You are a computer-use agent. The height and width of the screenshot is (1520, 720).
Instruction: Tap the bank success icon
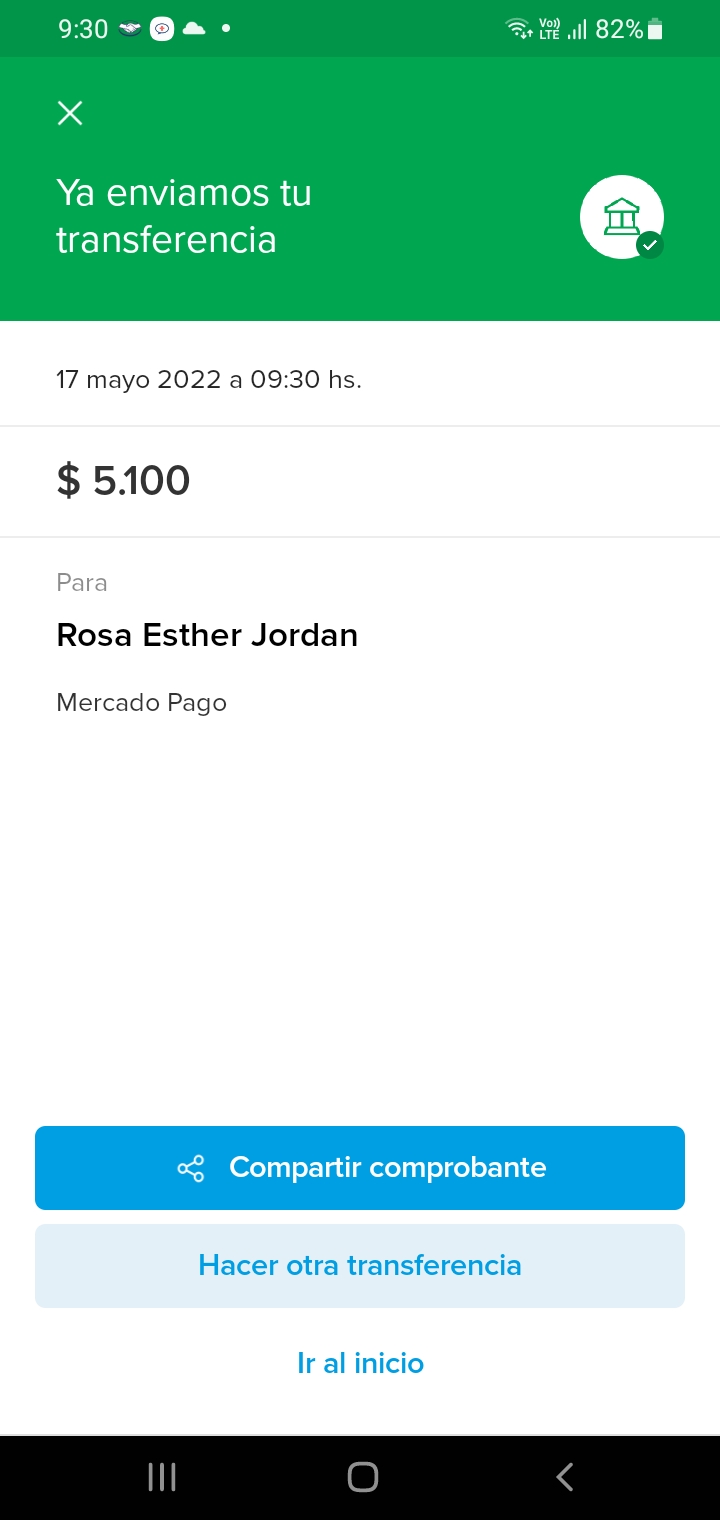[620, 215]
